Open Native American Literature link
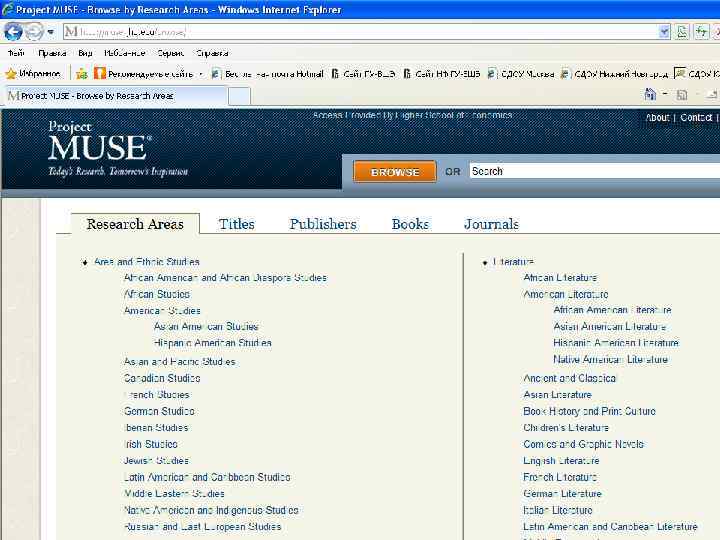 610,360
